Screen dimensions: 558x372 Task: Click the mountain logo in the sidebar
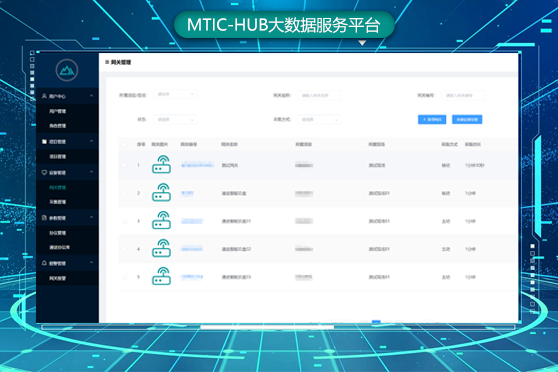pos(67,70)
